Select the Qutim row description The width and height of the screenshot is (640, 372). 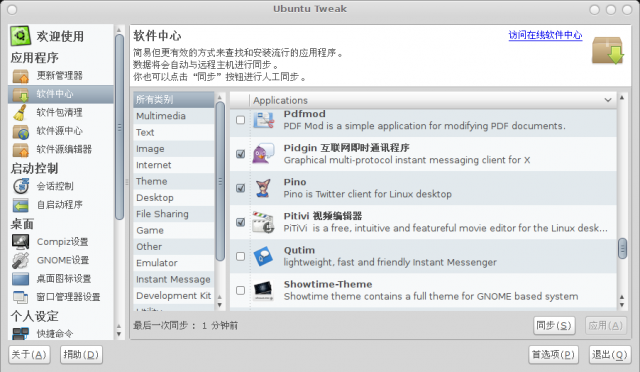coord(390,262)
